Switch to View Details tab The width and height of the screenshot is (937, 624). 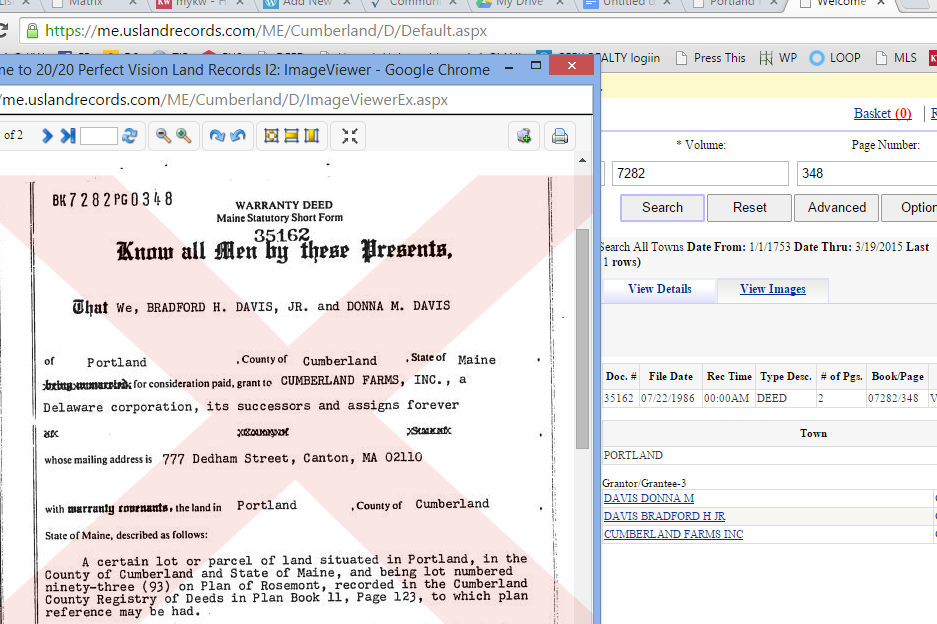click(x=659, y=289)
